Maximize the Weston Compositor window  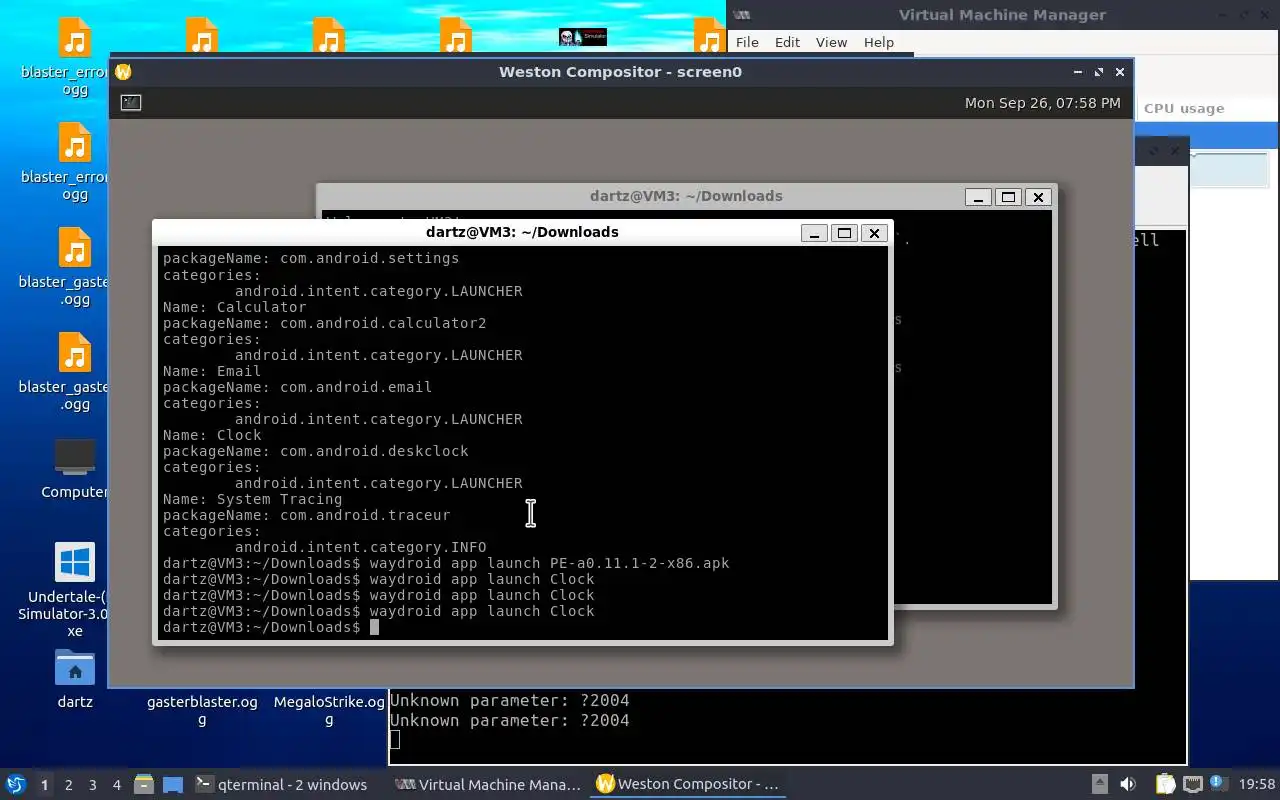pos(1099,72)
